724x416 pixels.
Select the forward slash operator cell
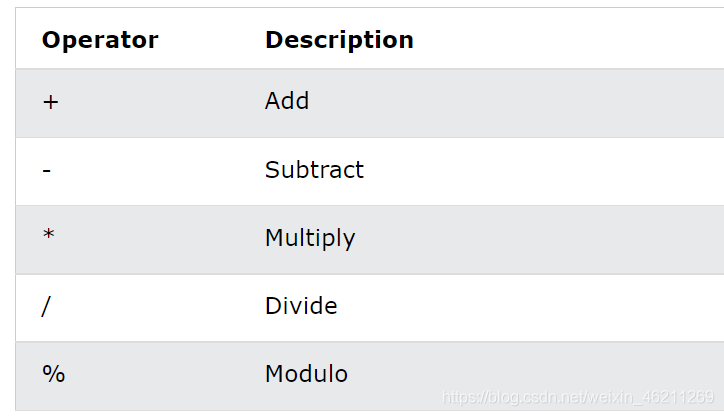46,306
